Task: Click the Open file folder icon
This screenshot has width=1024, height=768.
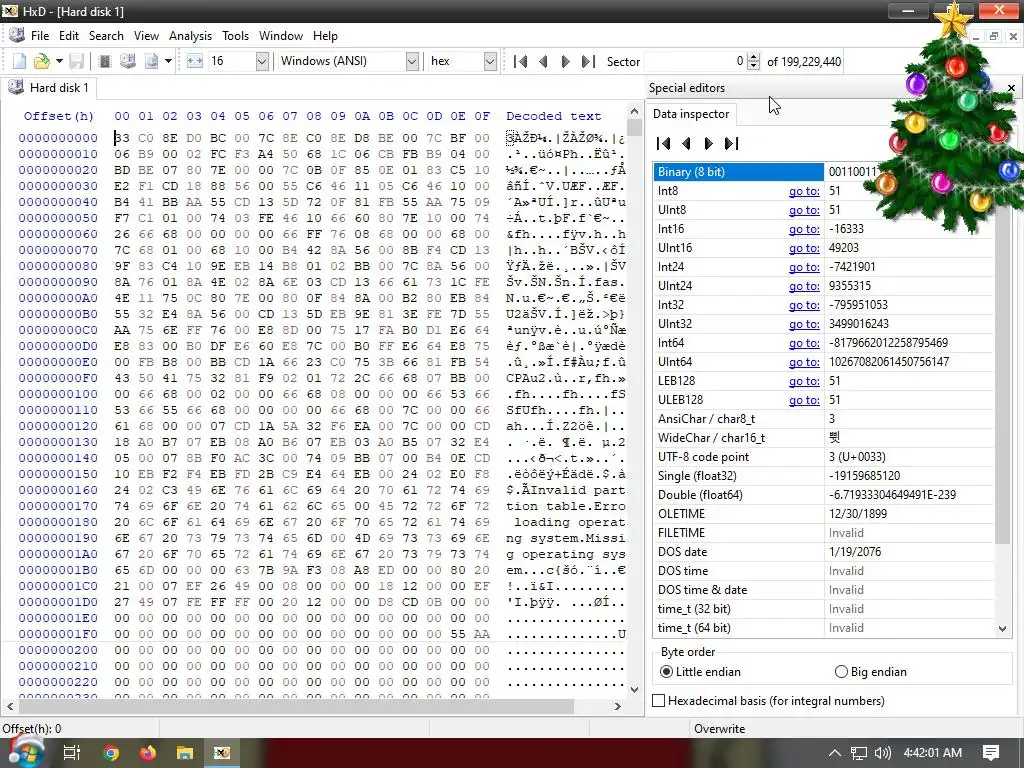Action: tap(42, 61)
